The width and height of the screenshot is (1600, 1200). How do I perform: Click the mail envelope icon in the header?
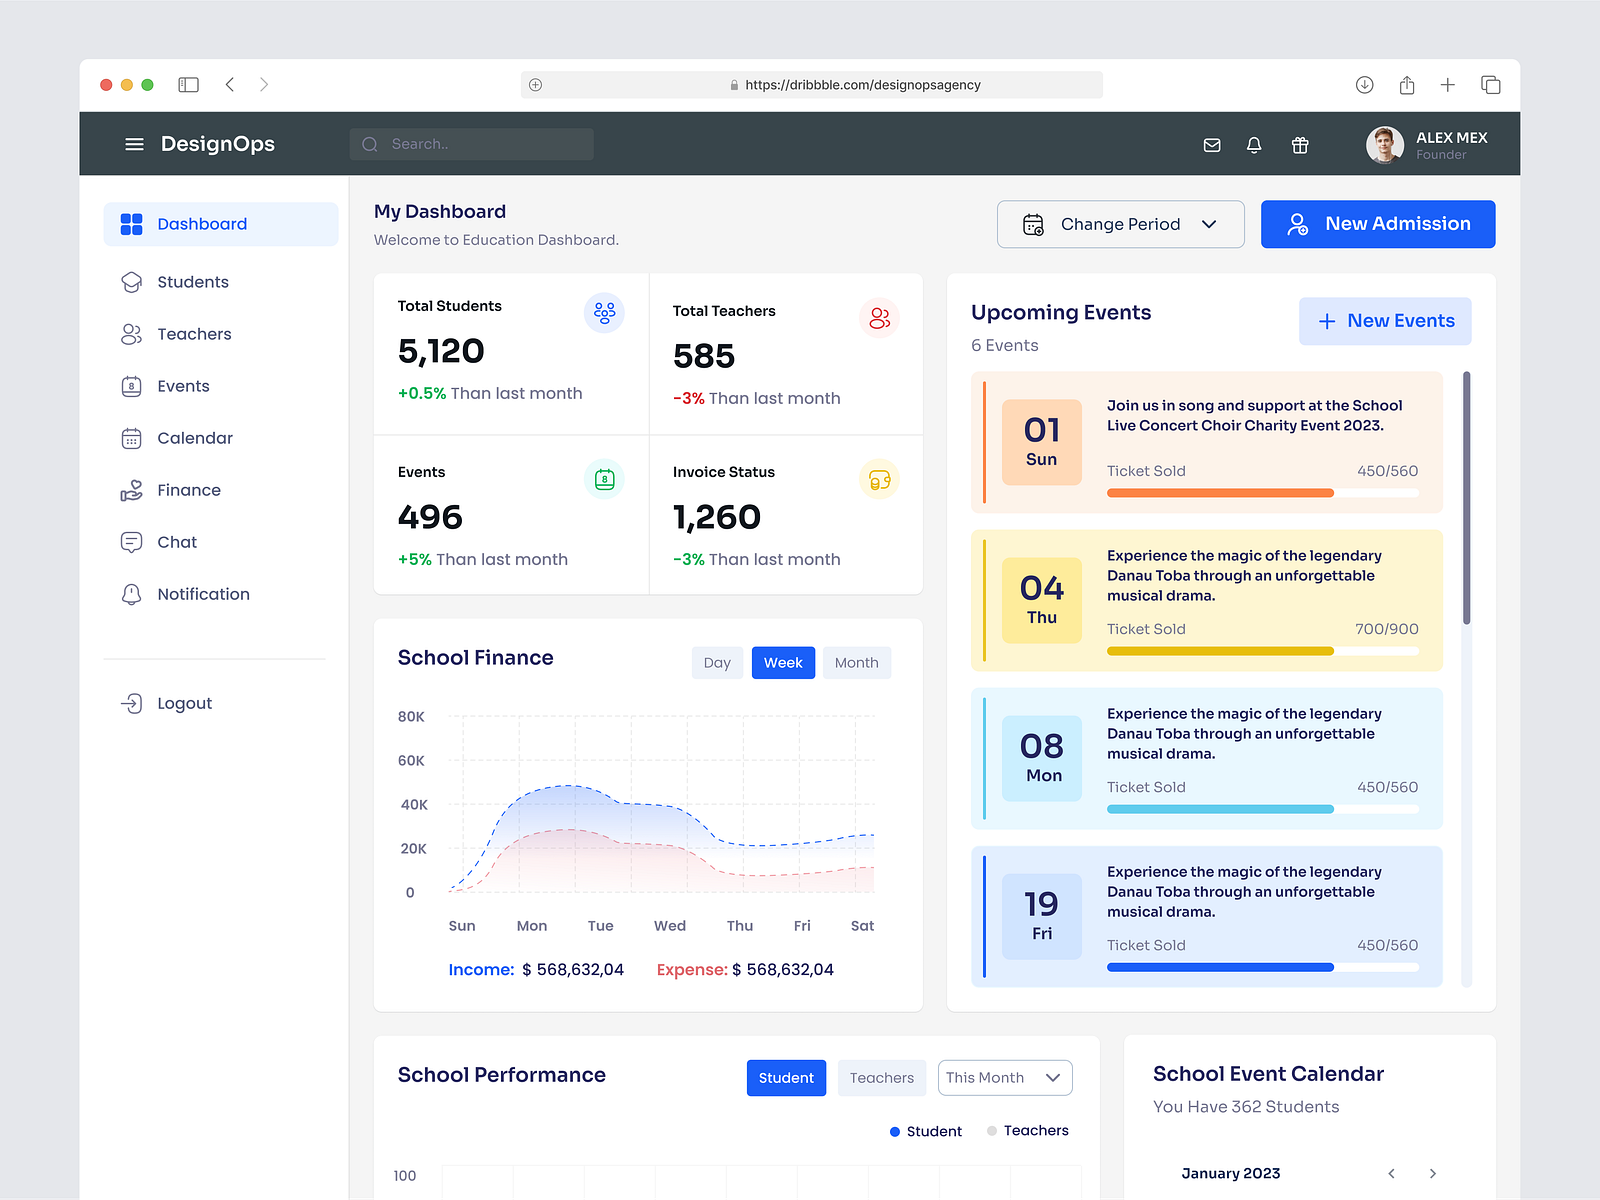pos(1211,145)
